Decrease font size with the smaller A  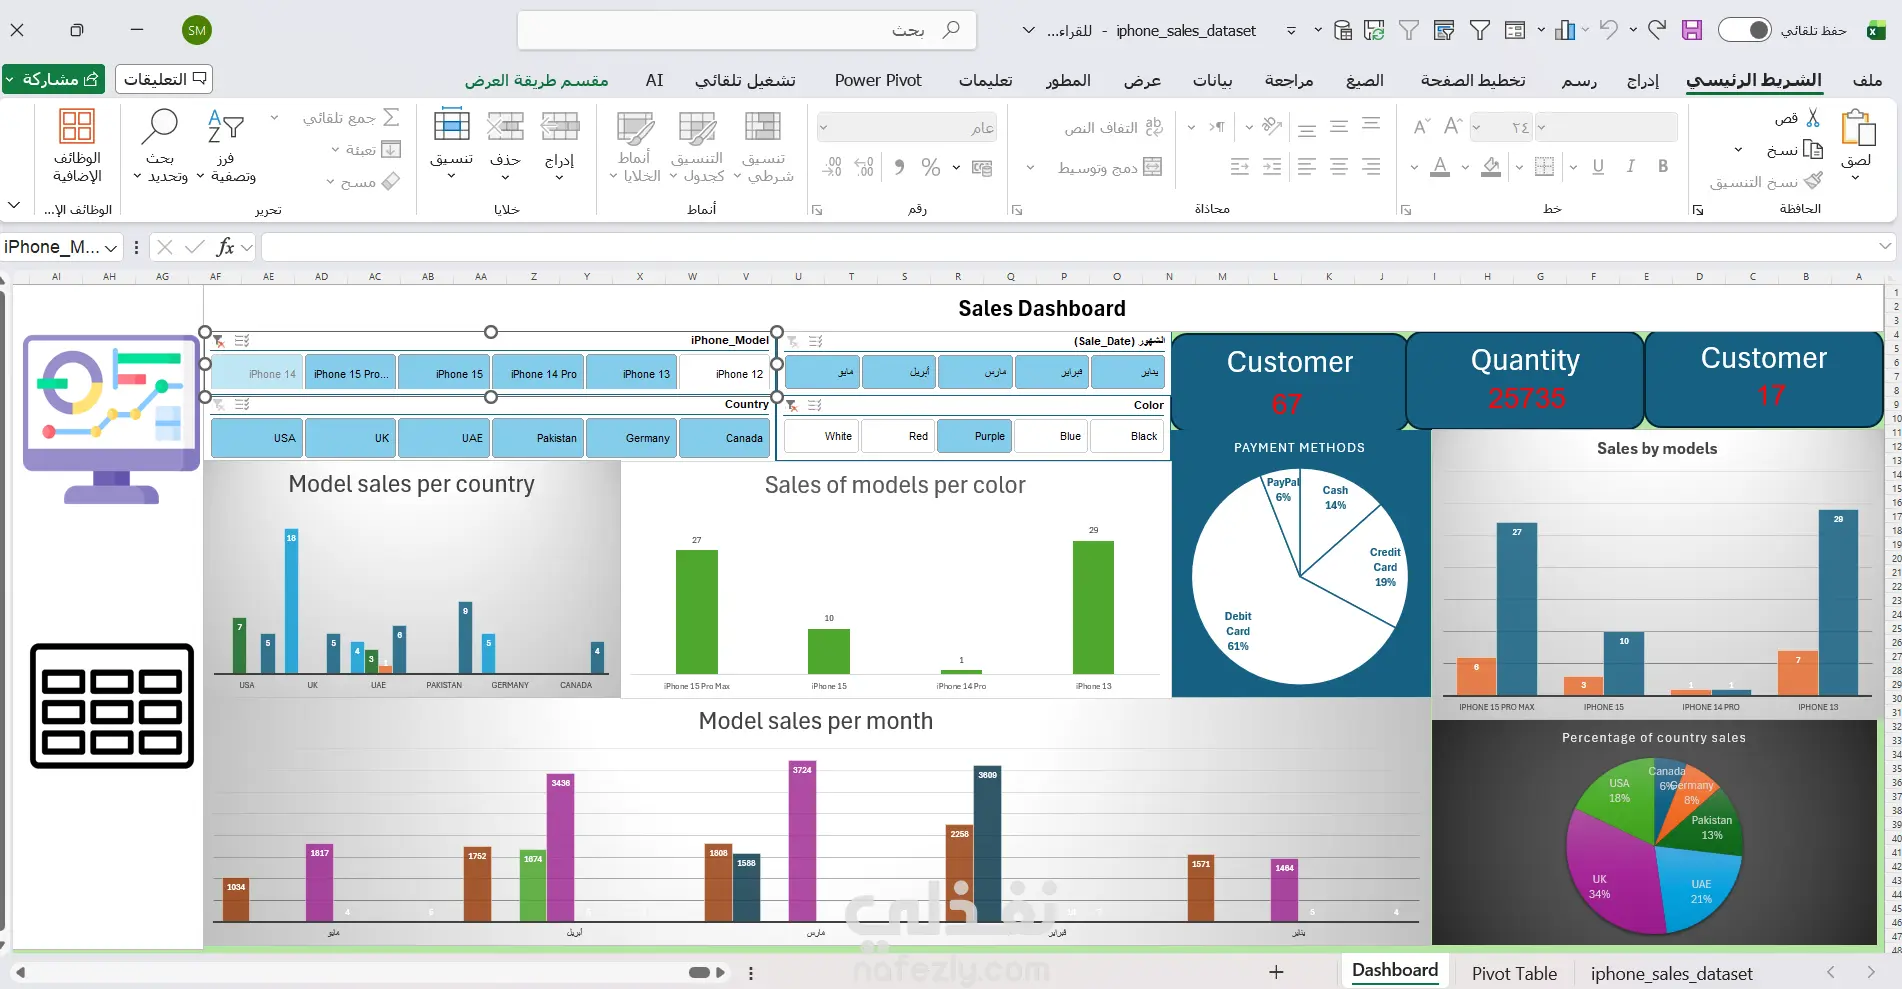tap(1421, 127)
